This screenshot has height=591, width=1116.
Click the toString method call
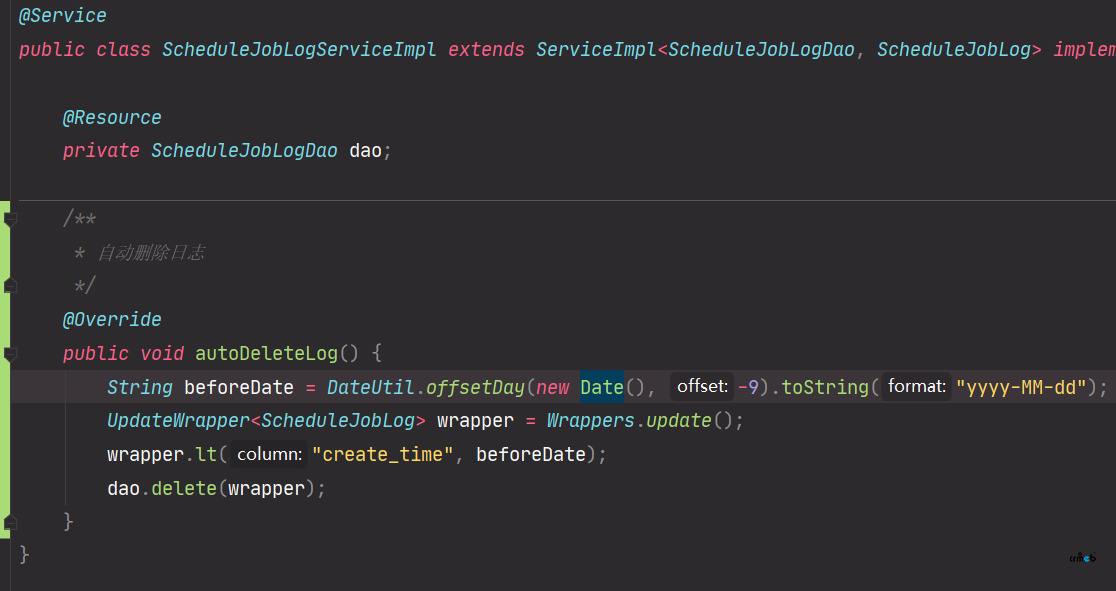tap(826, 387)
